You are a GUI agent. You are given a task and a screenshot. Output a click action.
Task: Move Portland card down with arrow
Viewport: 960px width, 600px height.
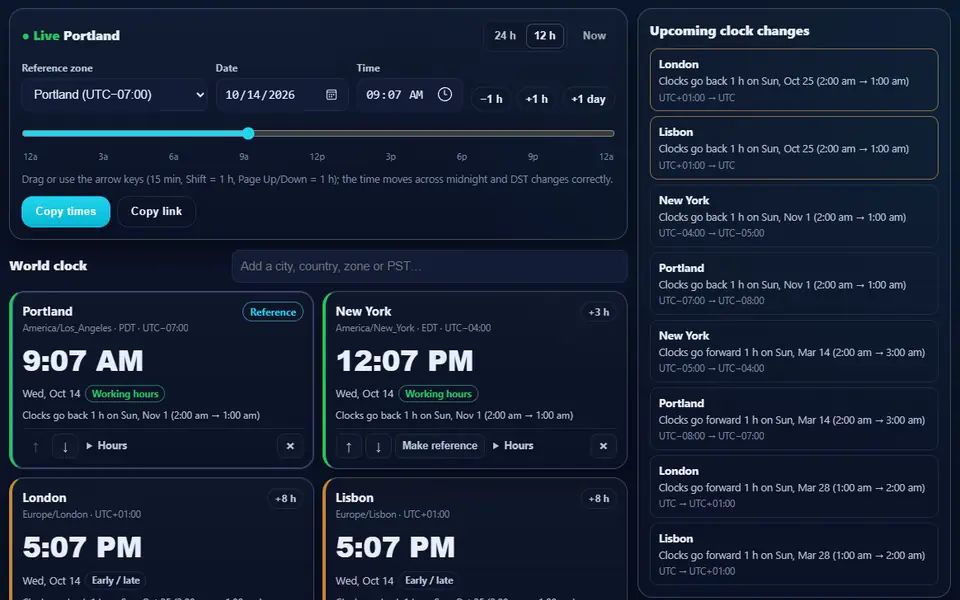point(65,446)
